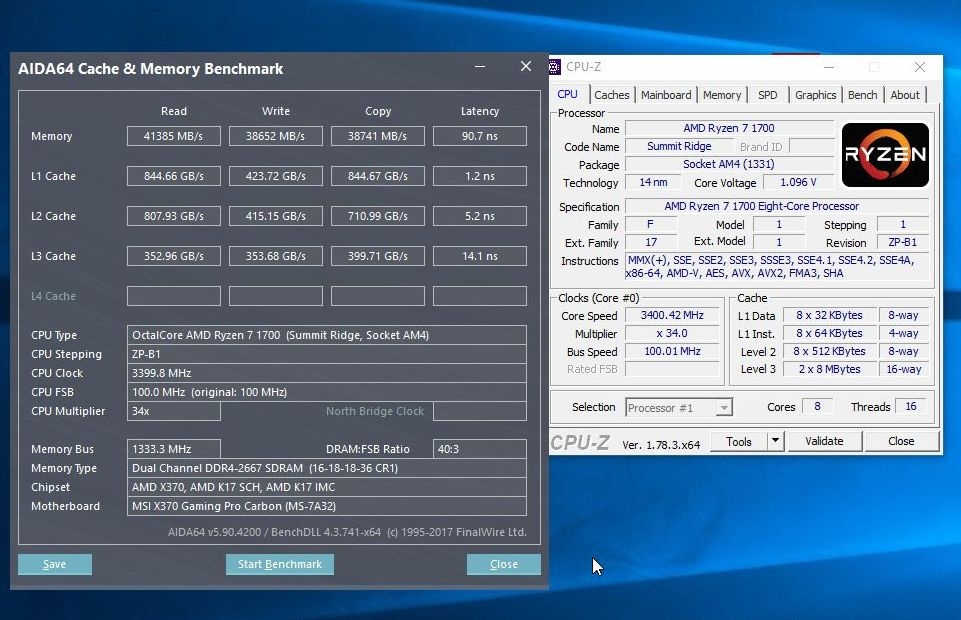Image resolution: width=961 pixels, height=620 pixels.
Task: Click the Multiplier value x 34.0
Action: click(672, 333)
